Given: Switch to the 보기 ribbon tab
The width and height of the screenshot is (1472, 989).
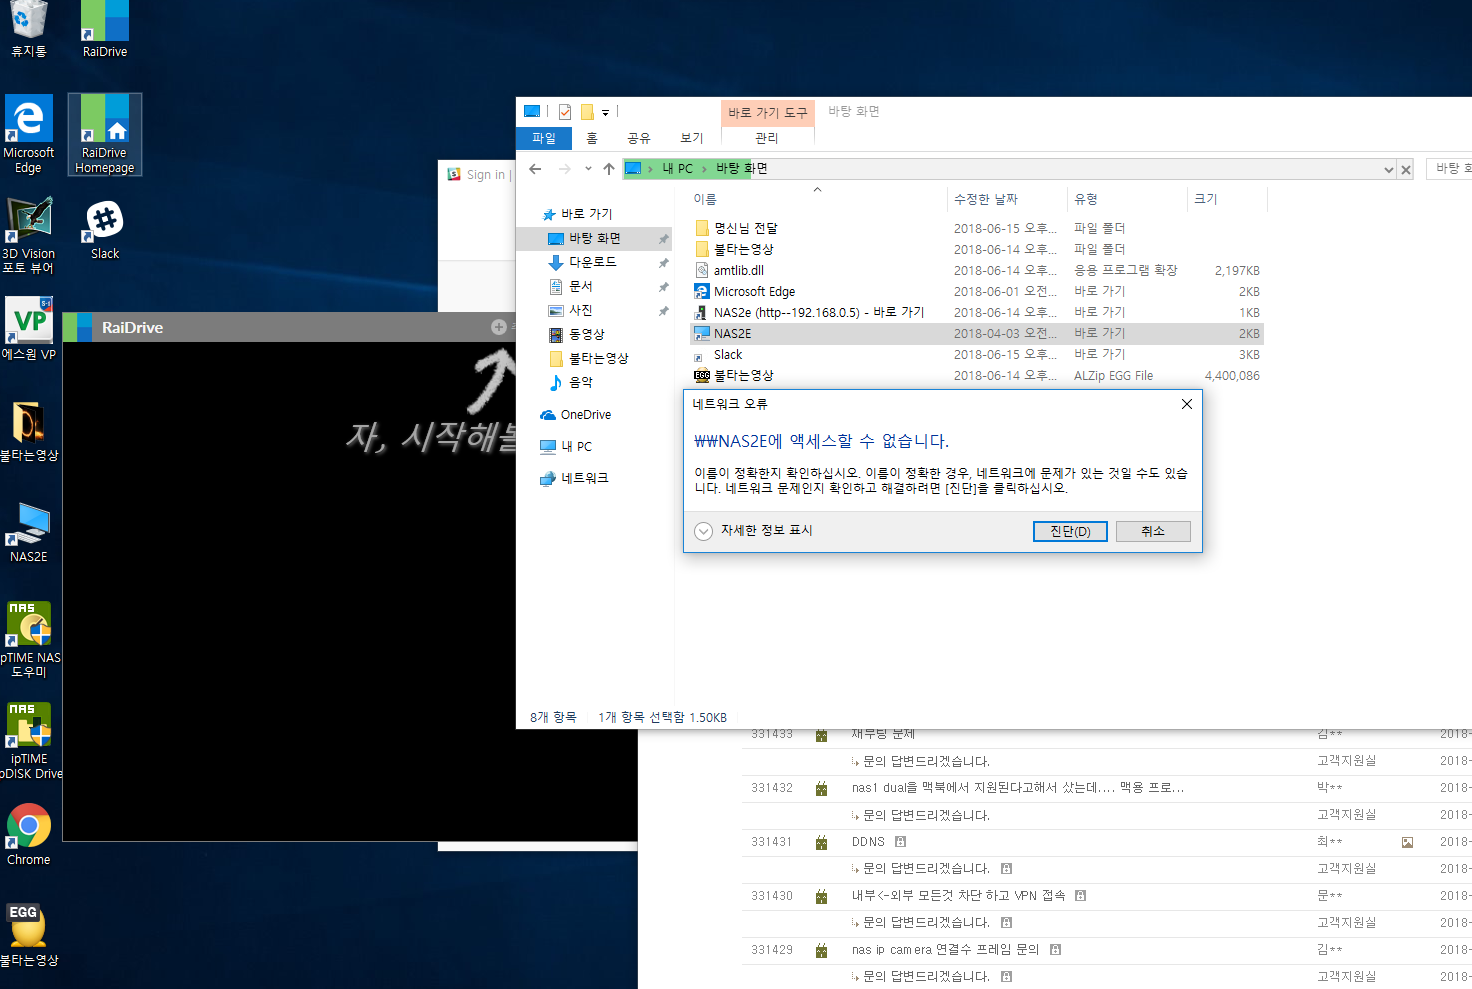Looking at the screenshot, I should click(692, 138).
